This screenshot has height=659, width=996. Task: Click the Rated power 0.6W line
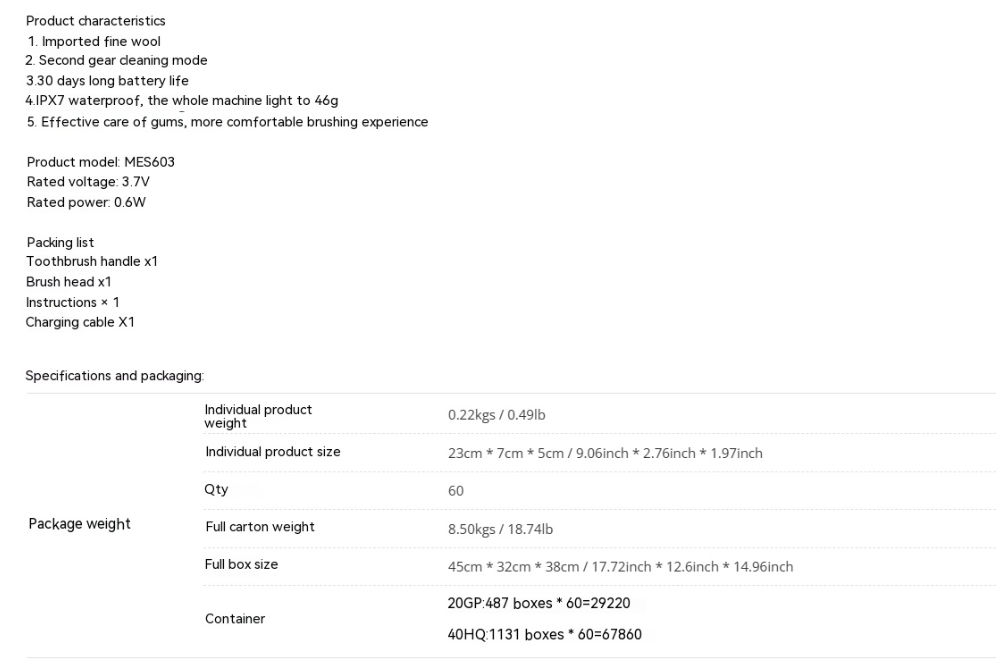click(x=86, y=202)
